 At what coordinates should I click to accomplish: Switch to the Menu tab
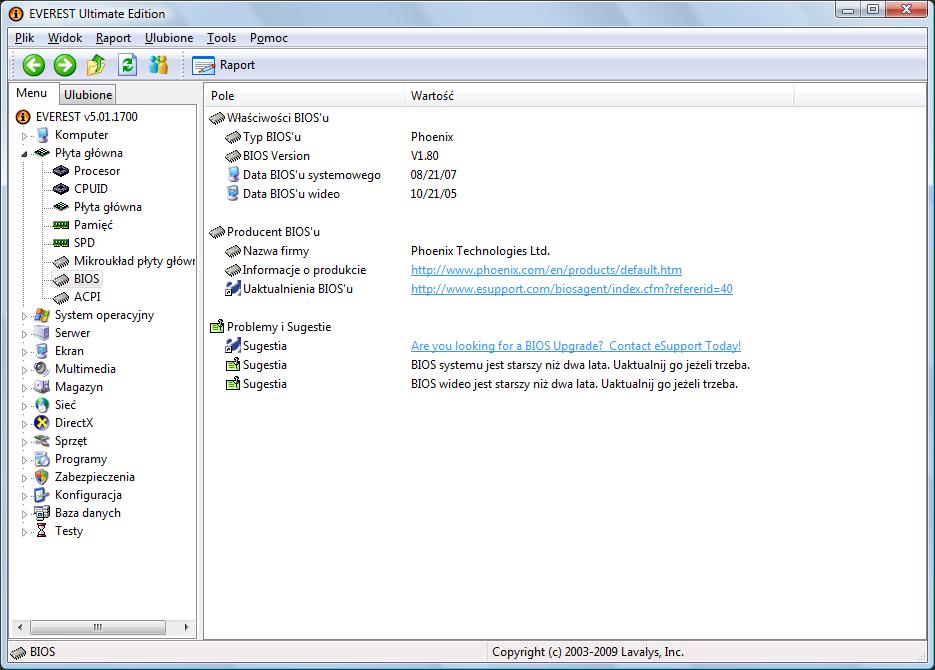(32, 94)
